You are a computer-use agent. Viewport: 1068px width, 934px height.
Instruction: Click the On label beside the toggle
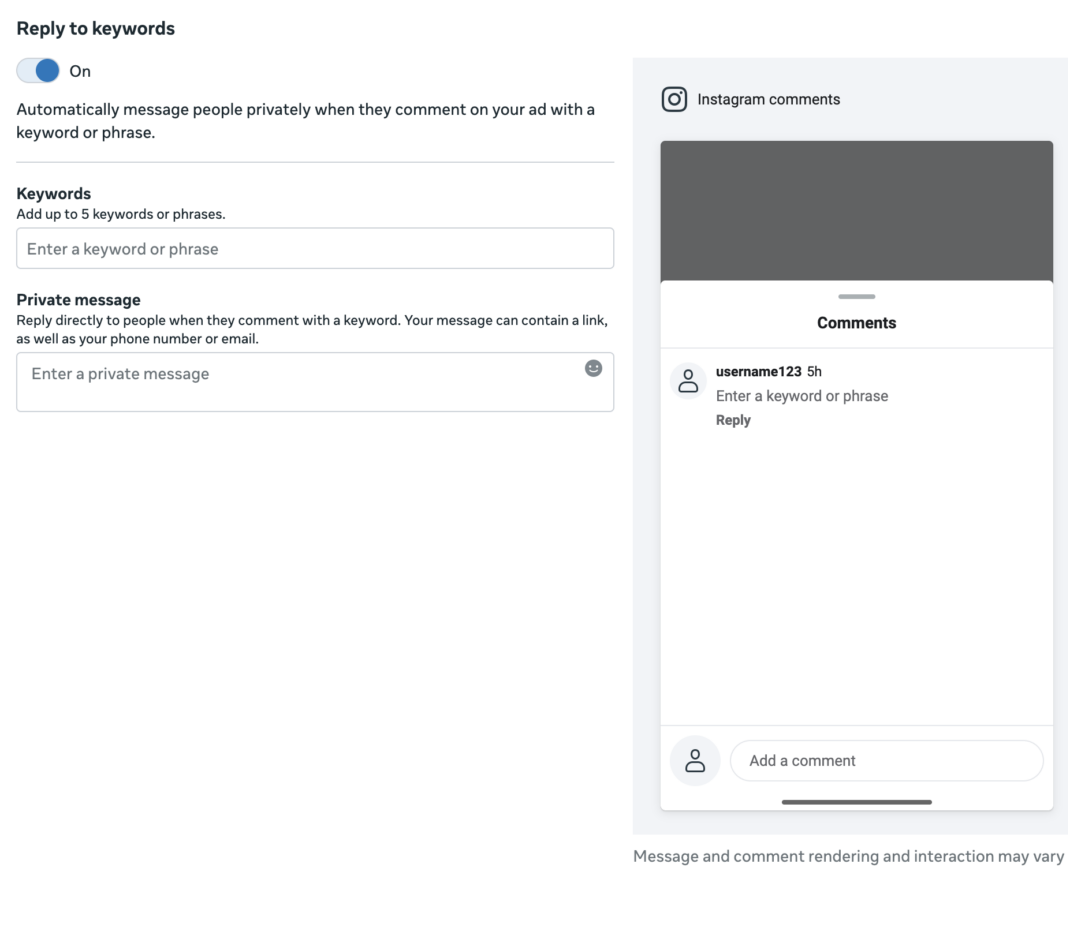[80, 71]
